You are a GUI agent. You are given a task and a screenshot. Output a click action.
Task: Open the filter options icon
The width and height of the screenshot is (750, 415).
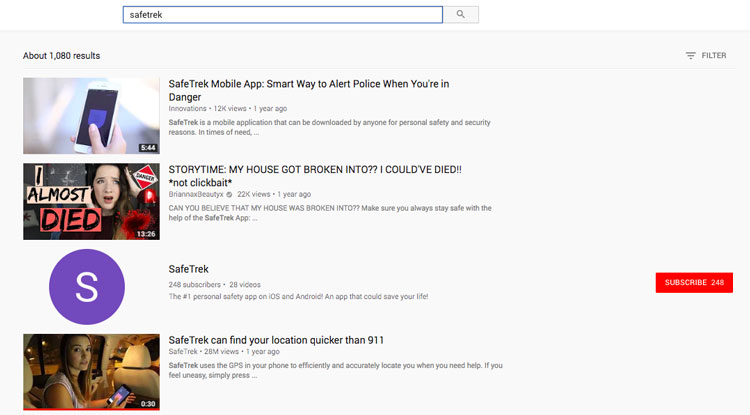click(690, 55)
